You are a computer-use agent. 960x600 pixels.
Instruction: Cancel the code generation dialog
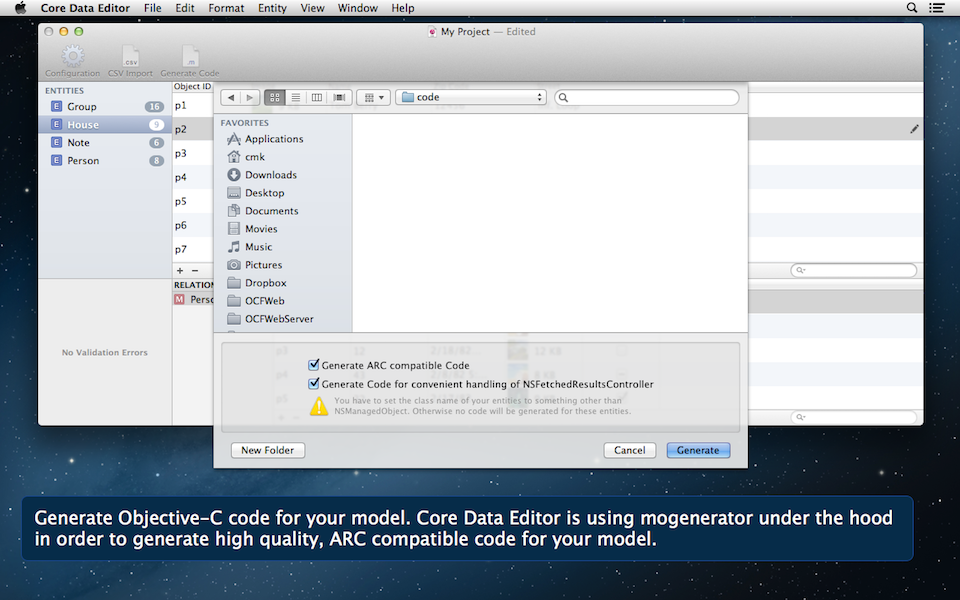click(x=629, y=450)
